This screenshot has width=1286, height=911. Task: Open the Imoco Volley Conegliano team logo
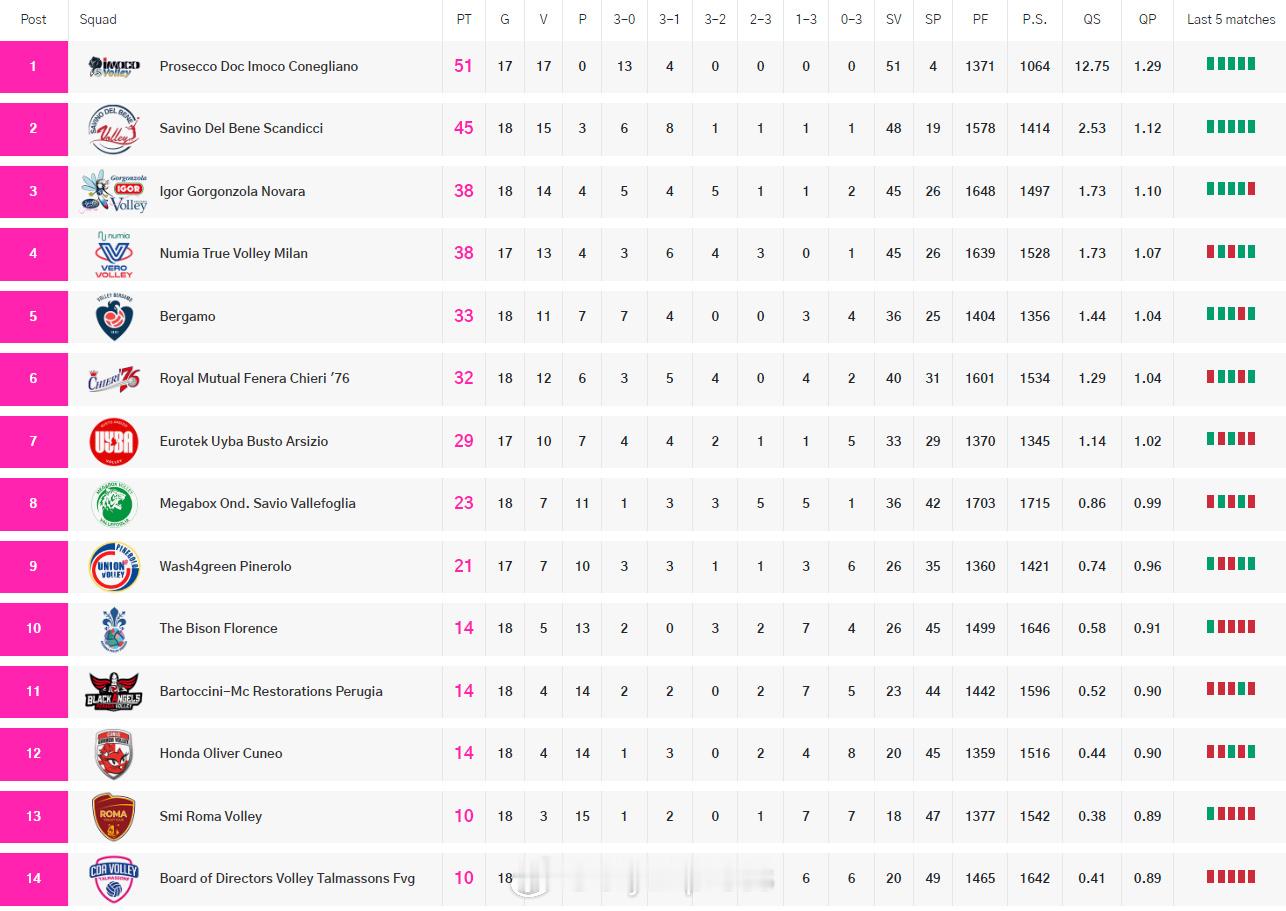tap(114, 67)
